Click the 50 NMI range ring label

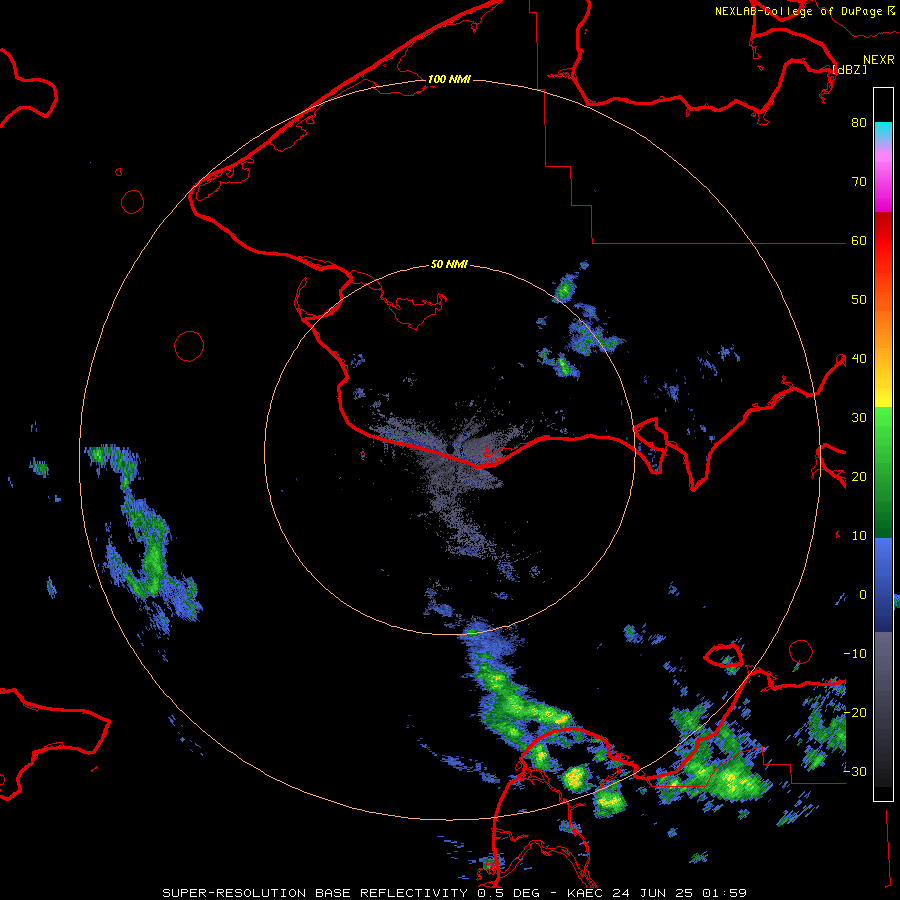(x=449, y=265)
